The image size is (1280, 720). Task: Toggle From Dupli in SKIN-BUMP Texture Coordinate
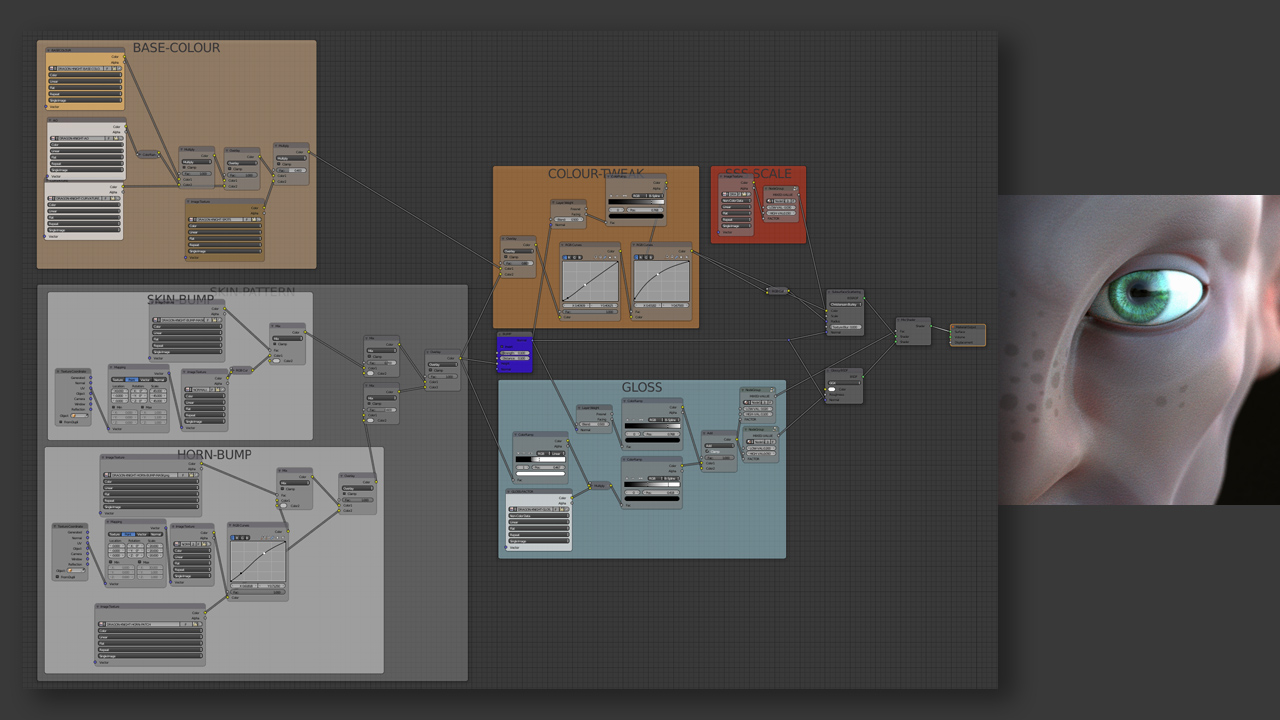coord(61,422)
